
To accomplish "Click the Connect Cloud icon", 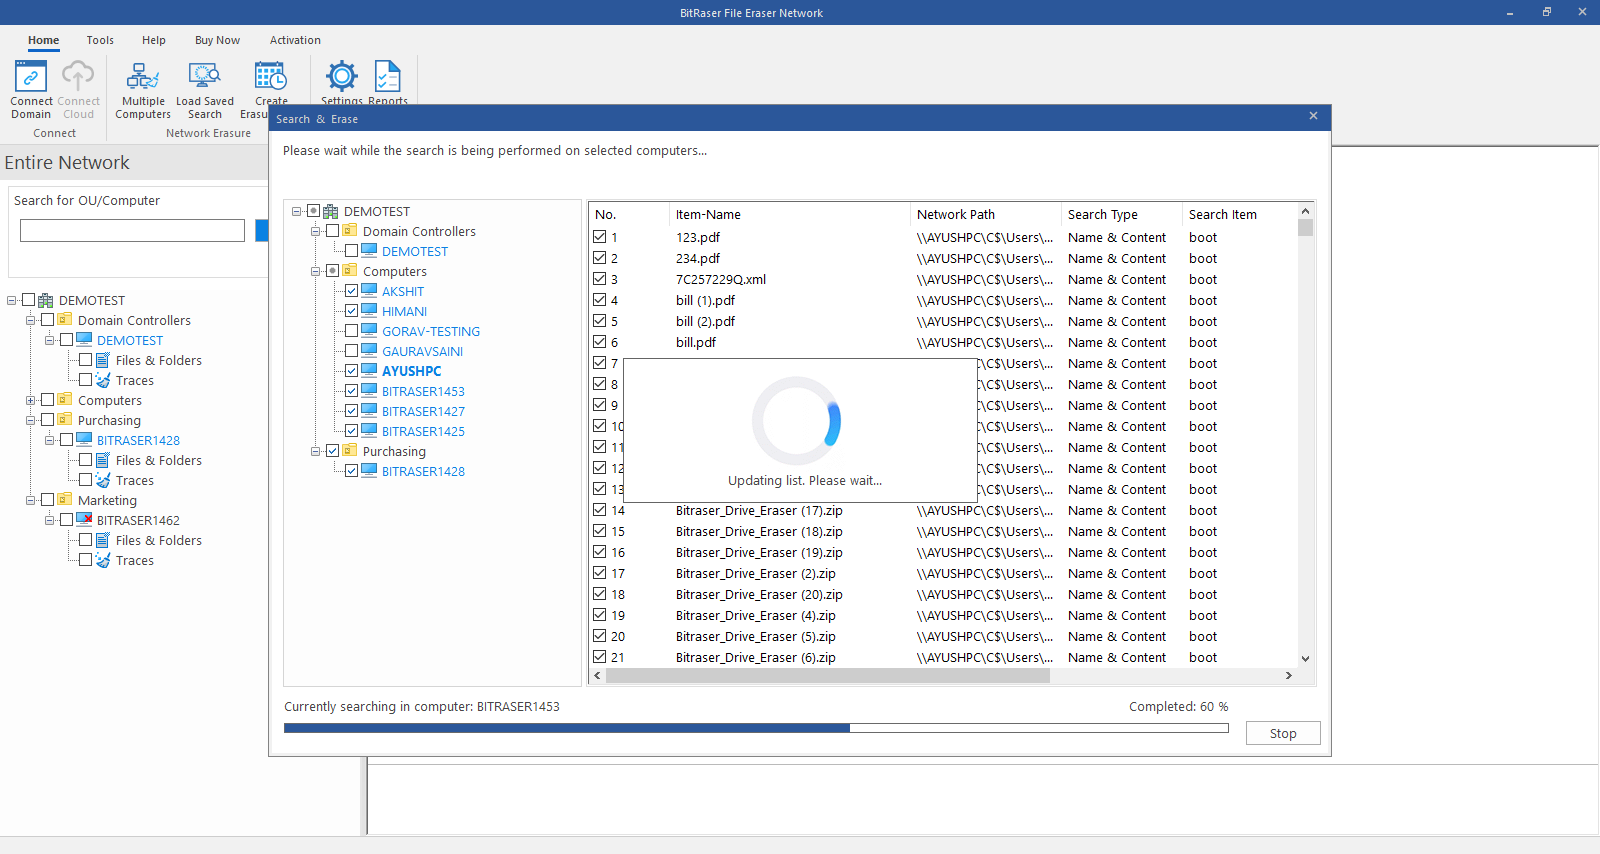I will pyautogui.click(x=78, y=76).
